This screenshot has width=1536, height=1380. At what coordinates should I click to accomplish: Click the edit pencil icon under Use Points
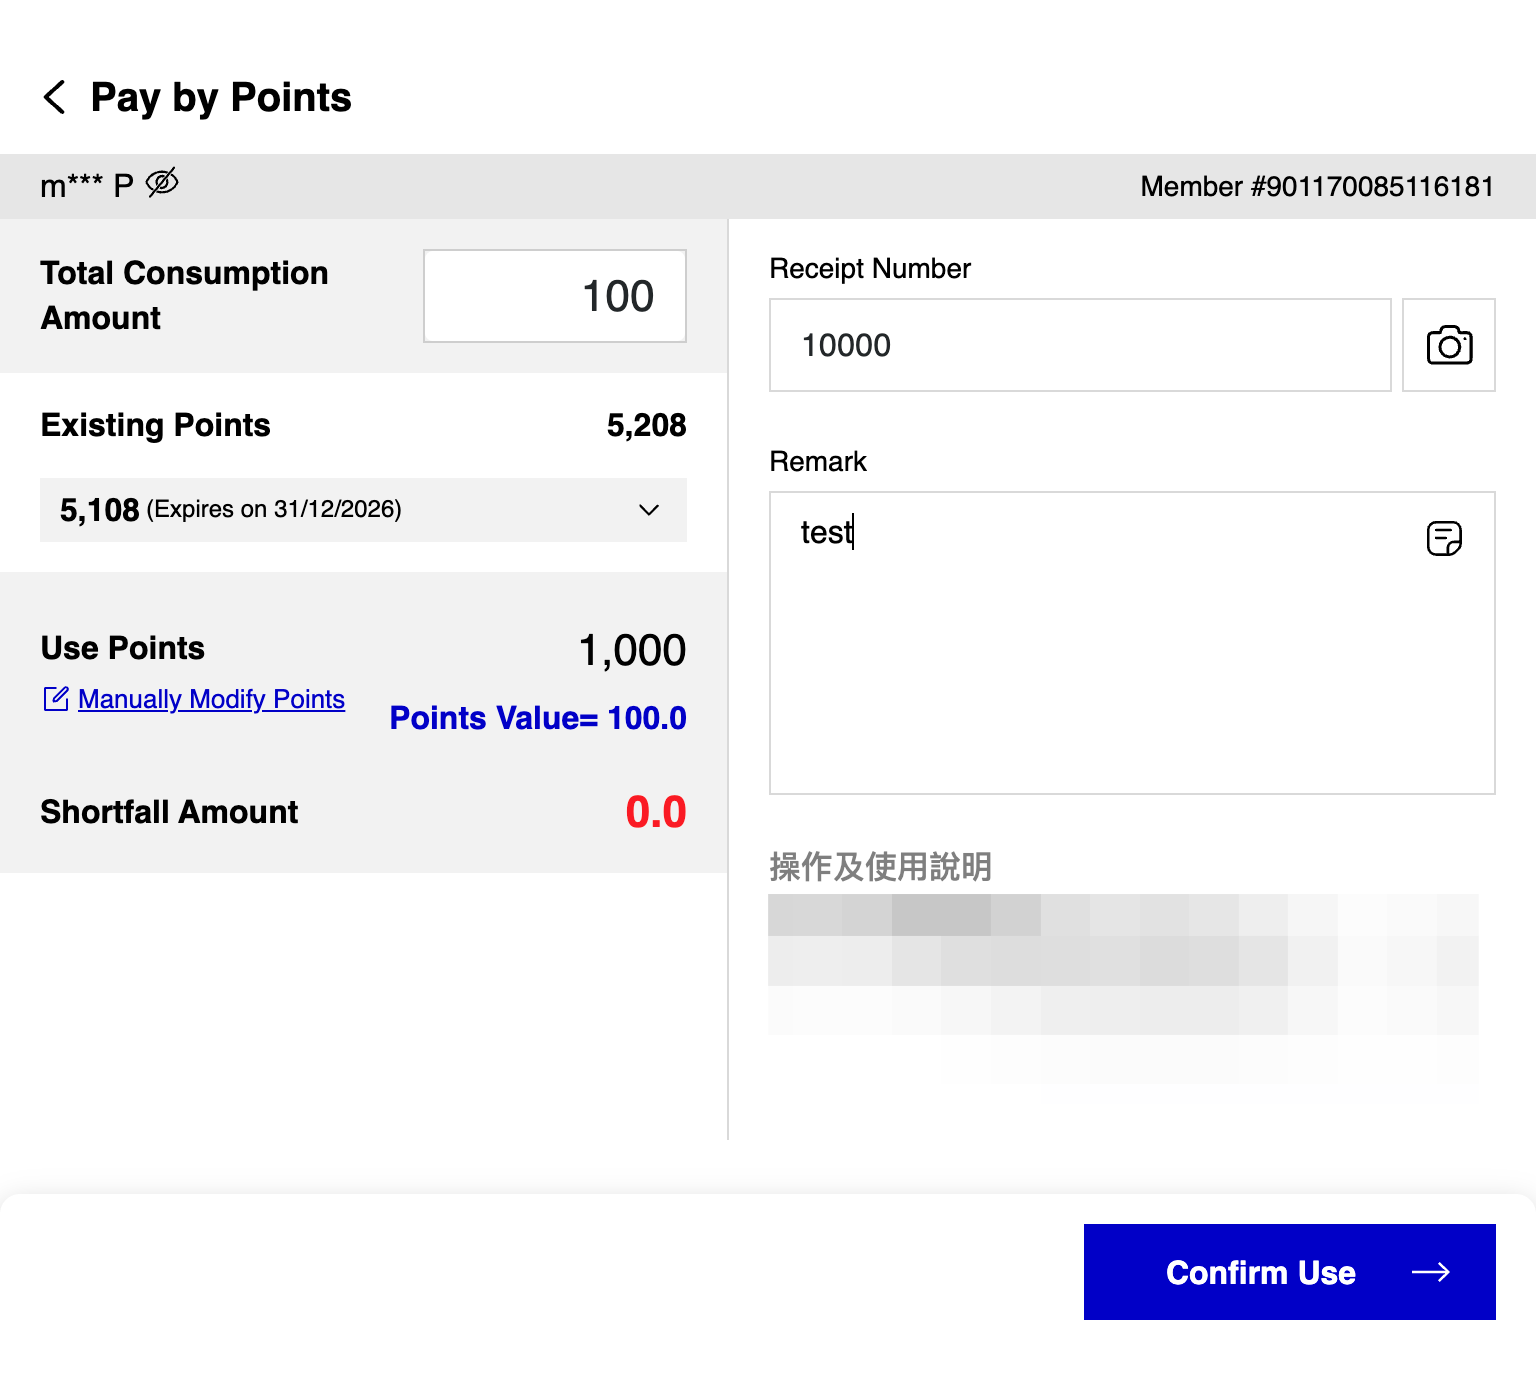point(56,699)
